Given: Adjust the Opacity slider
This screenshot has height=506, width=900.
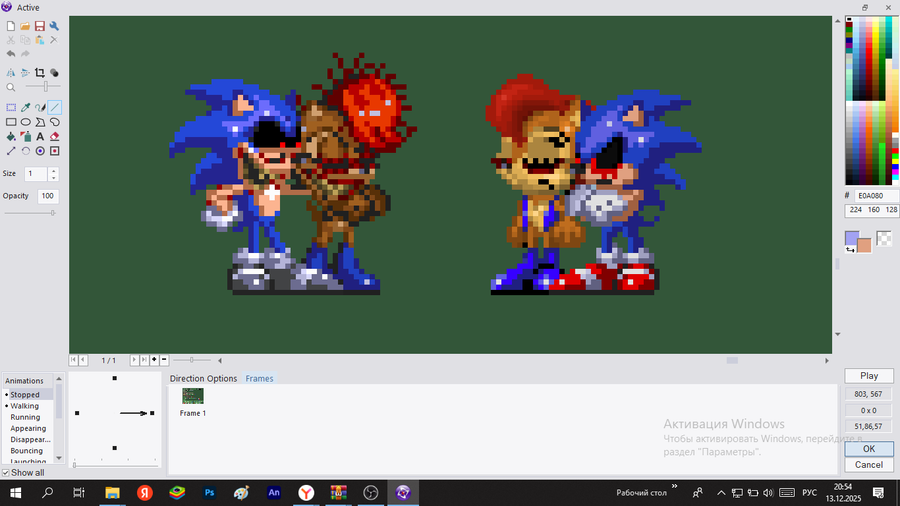Looking at the screenshot, I should [30, 213].
